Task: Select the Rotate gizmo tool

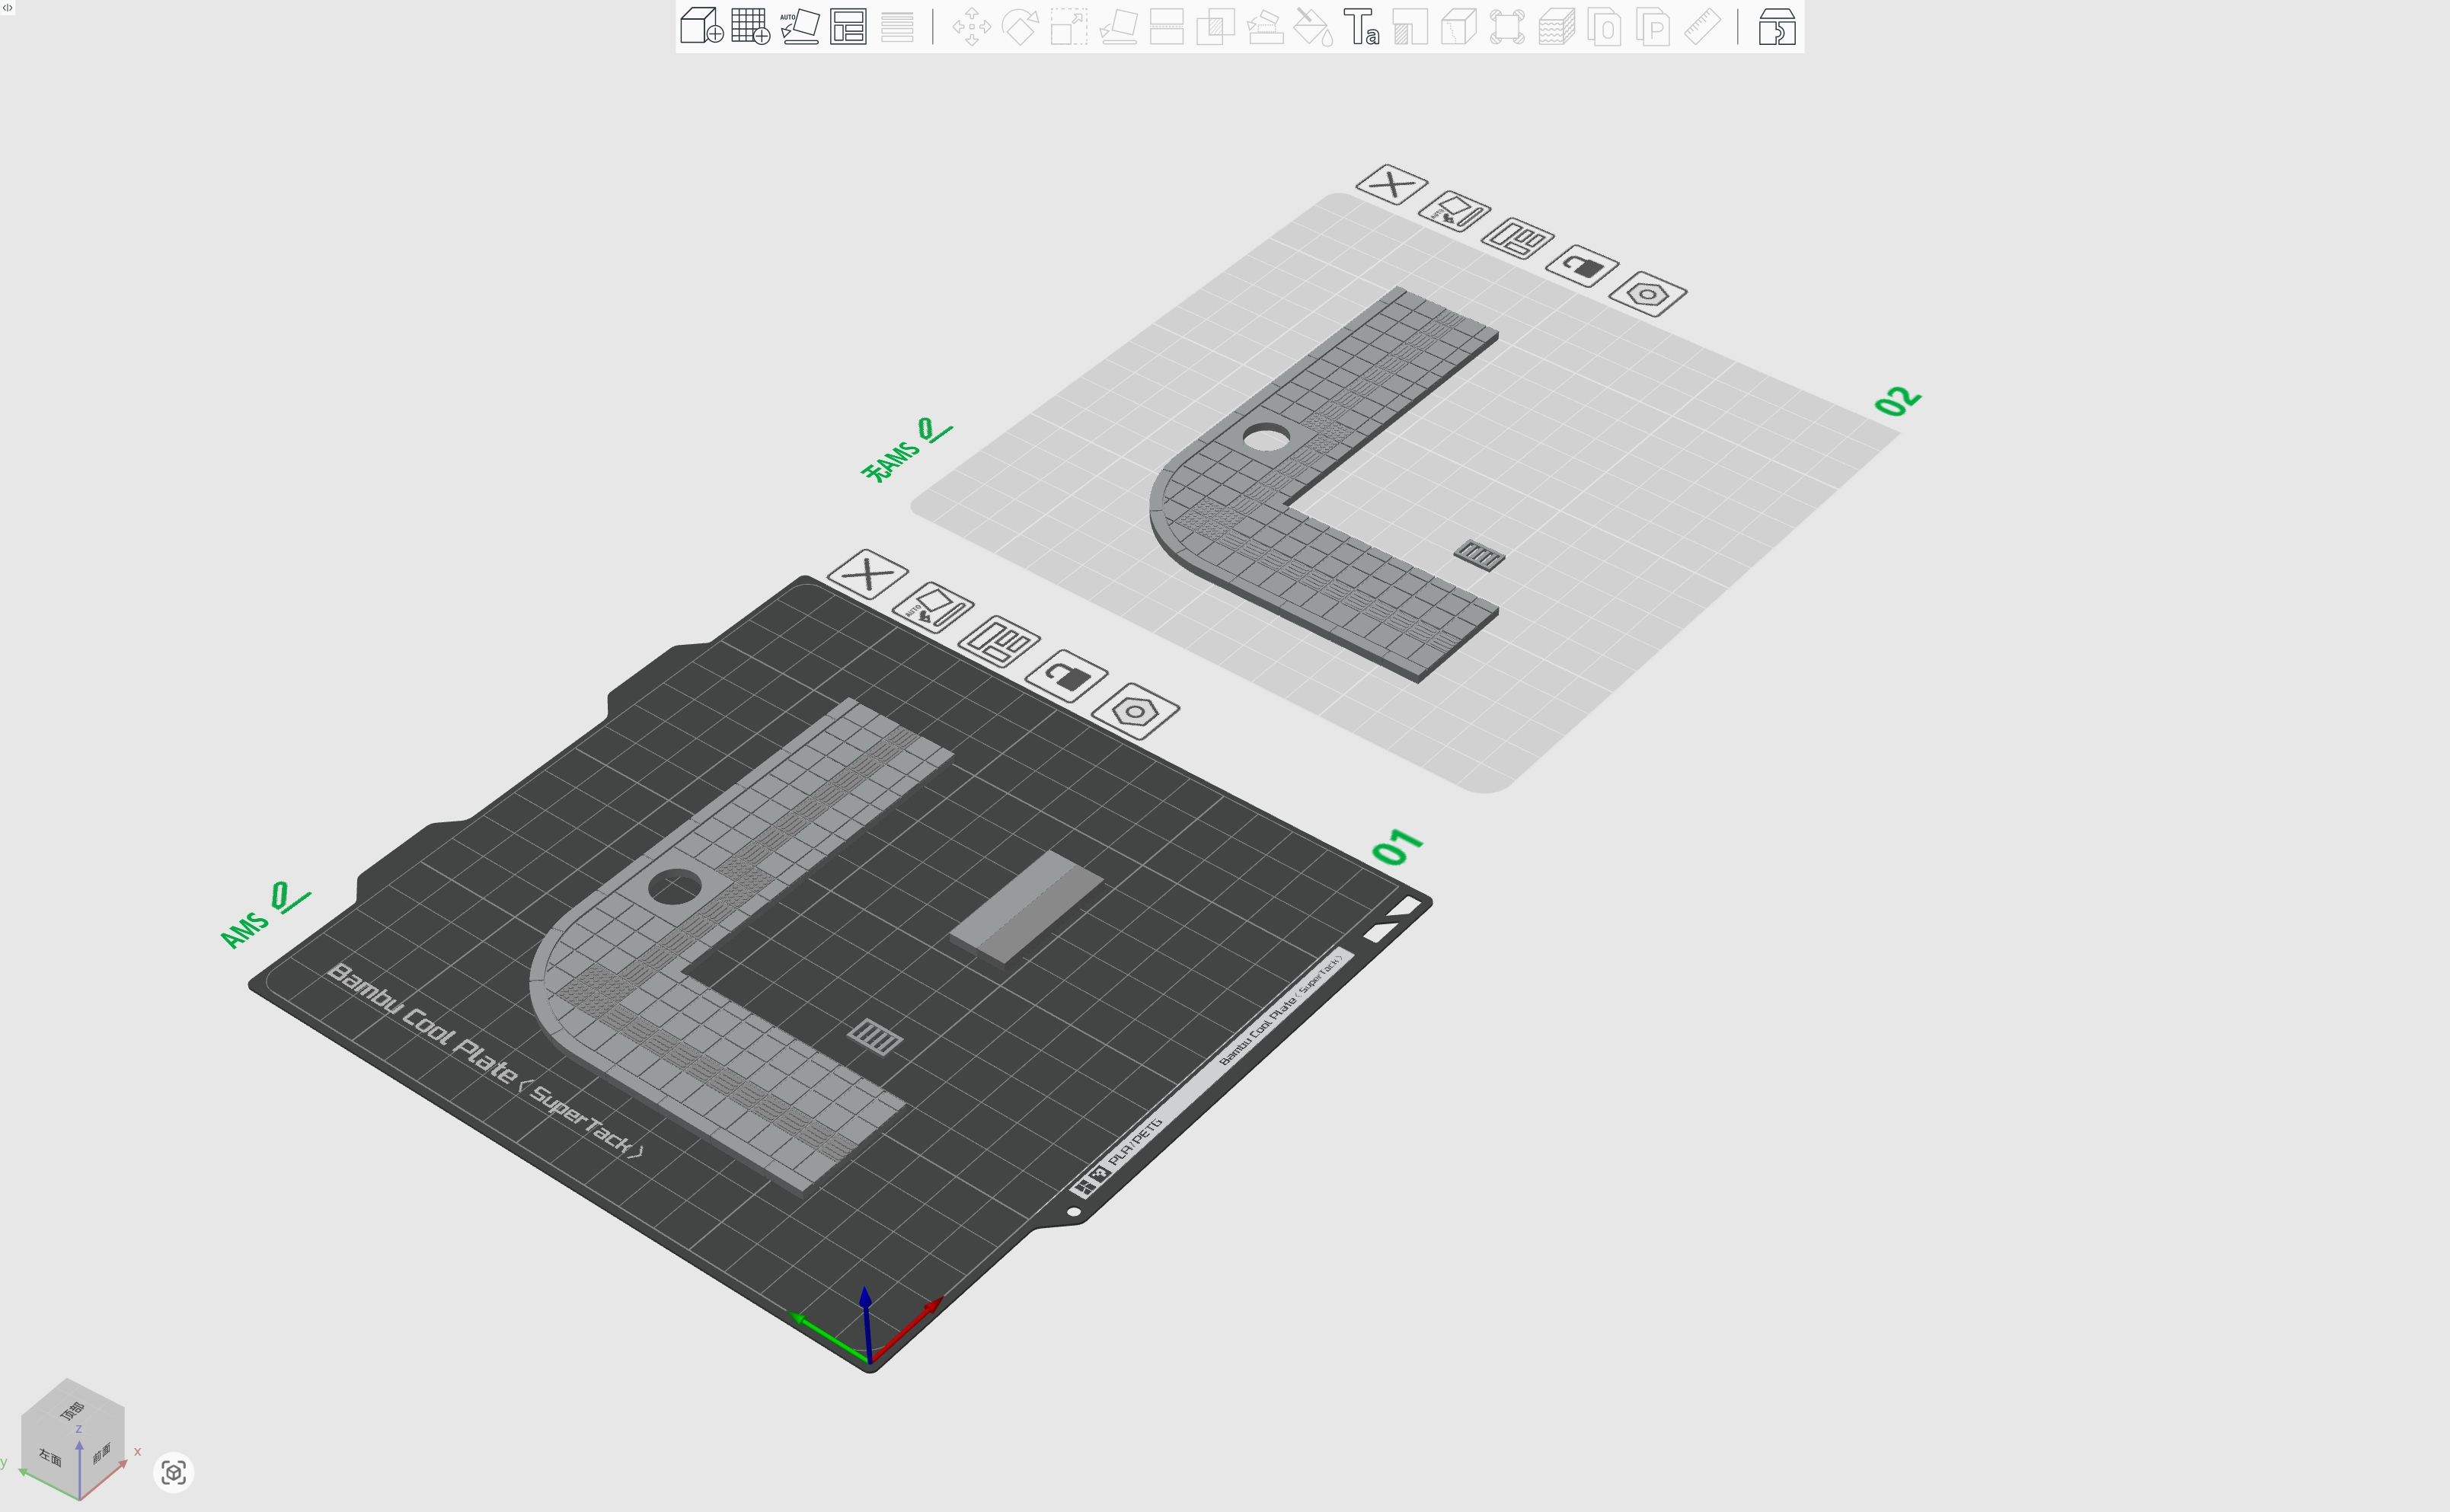Action: click(1020, 26)
